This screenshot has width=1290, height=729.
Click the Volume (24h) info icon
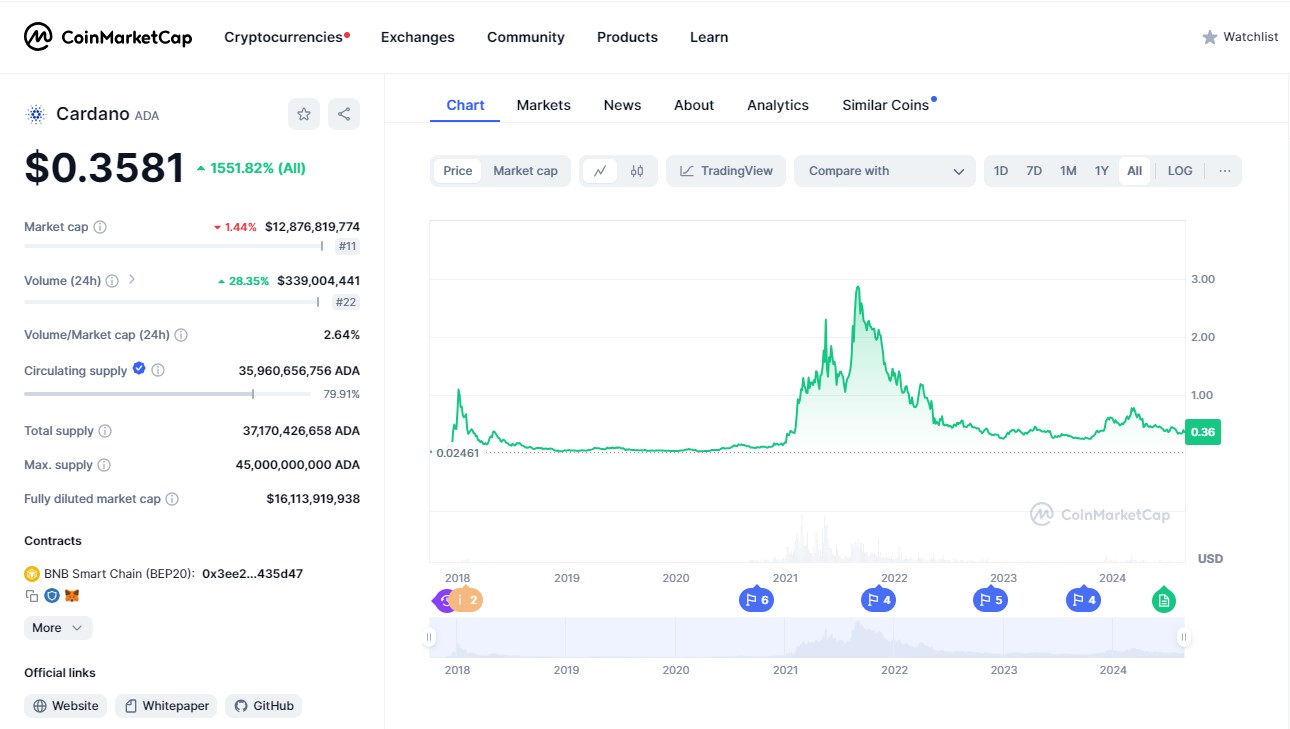tap(112, 281)
